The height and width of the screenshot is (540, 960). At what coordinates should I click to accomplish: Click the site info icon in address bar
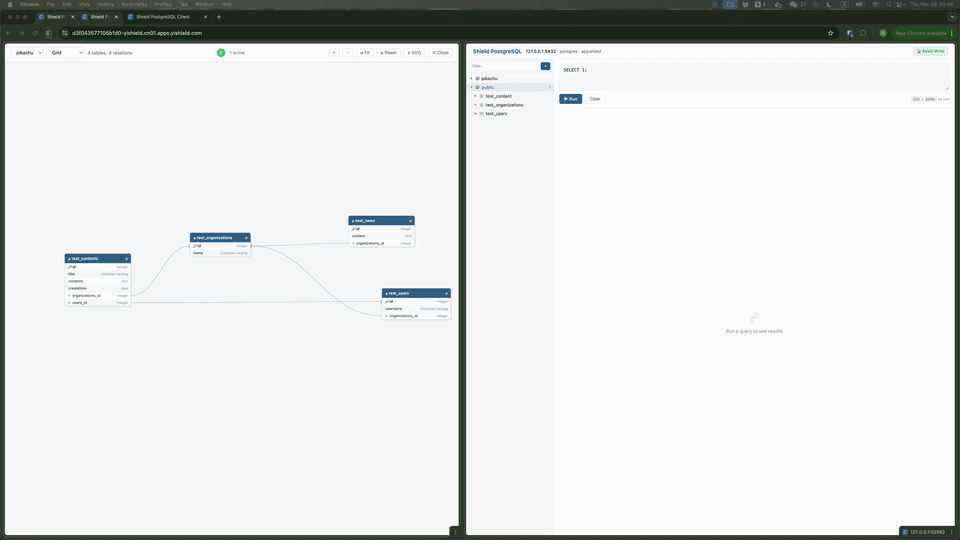click(65, 33)
